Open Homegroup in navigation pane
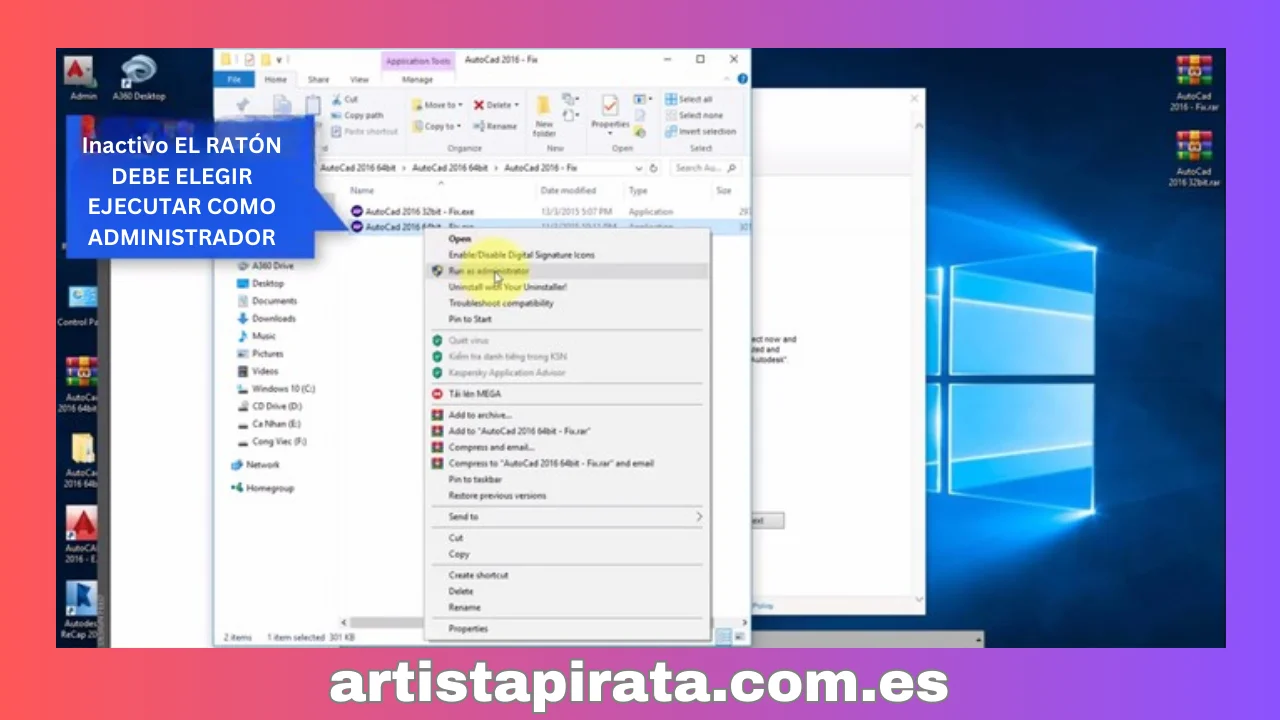1280x720 pixels. point(263,488)
